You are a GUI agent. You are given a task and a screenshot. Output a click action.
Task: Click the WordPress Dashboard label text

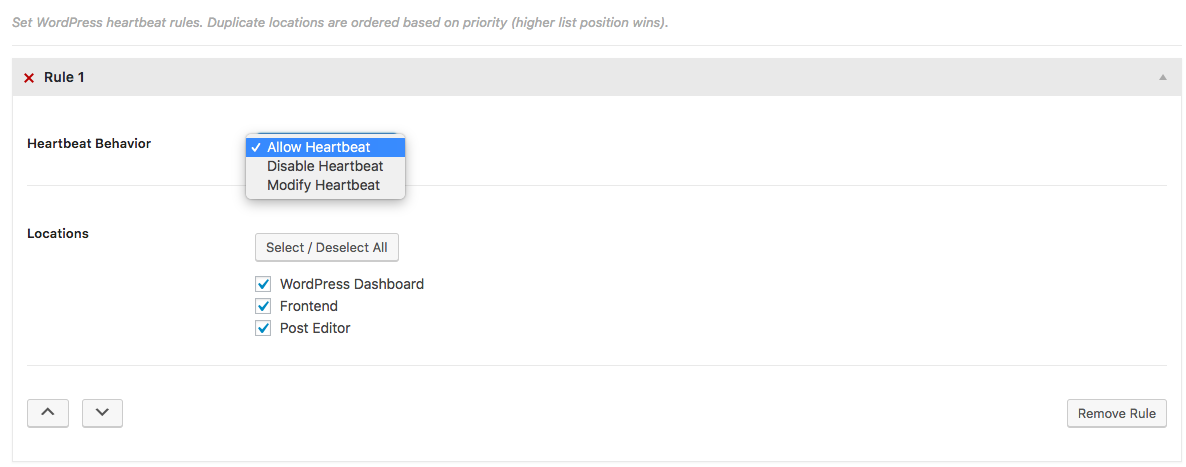pyautogui.click(x=352, y=284)
